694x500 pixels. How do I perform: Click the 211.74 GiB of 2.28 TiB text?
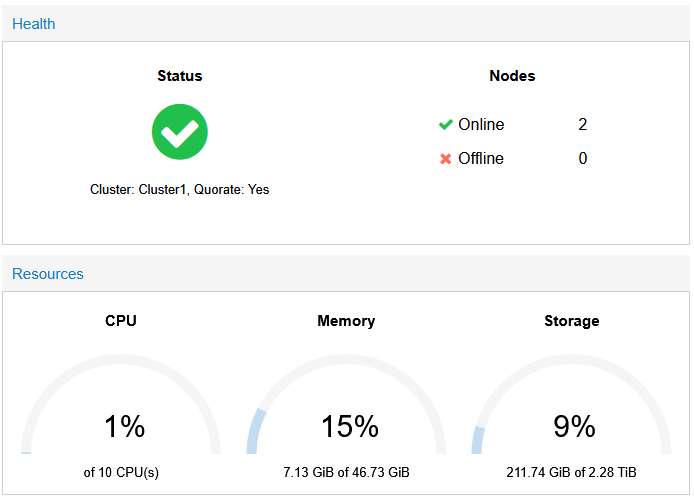click(x=571, y=473)
